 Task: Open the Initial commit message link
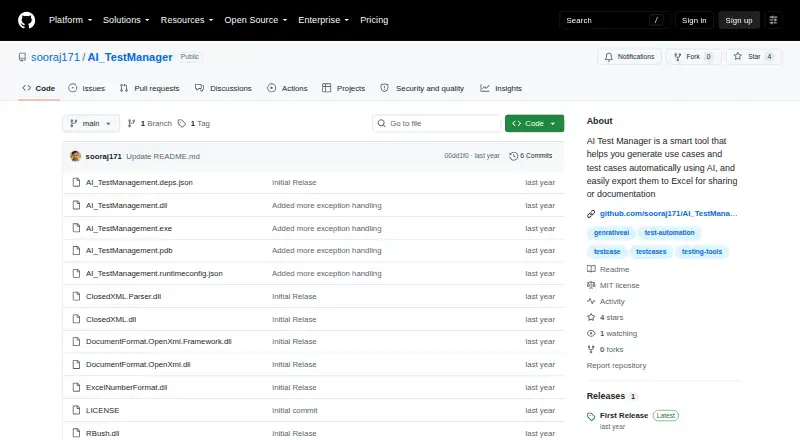point(294,410)
